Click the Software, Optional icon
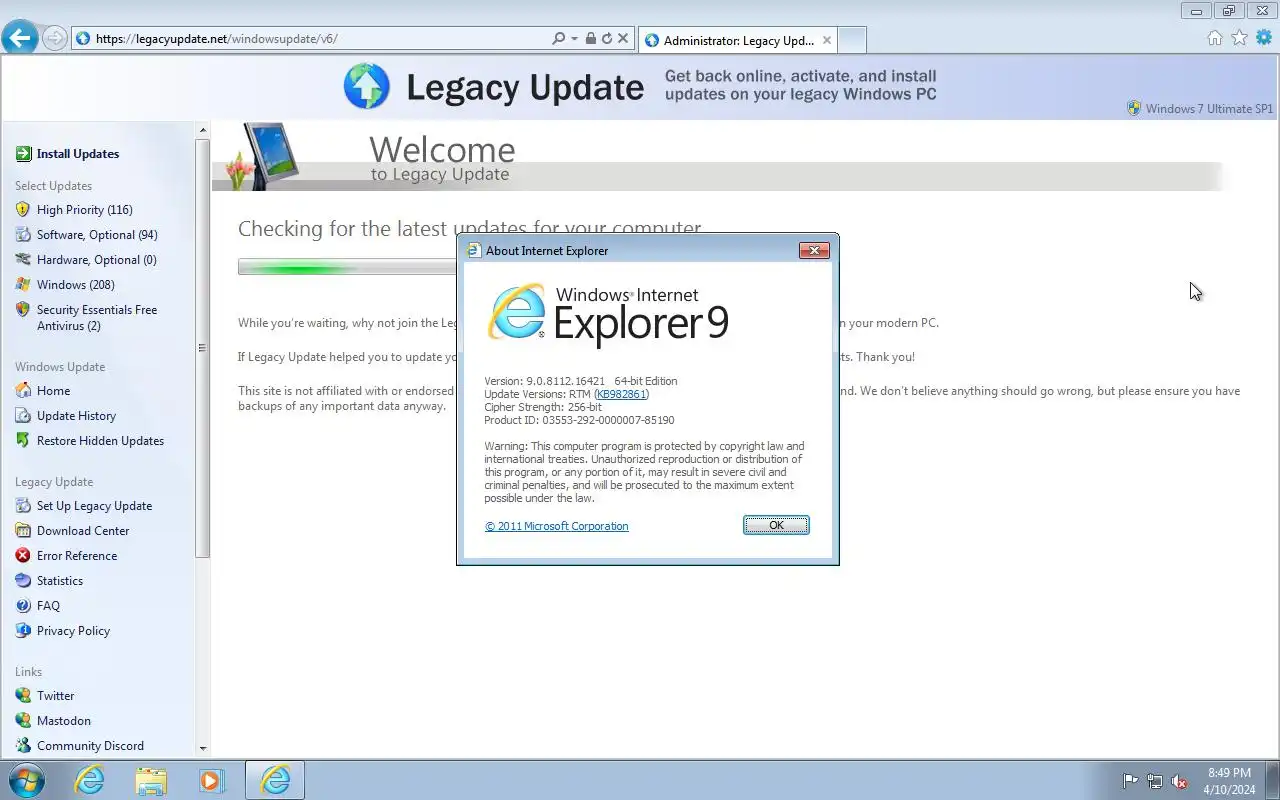This screenshot has height=800, width=1280. [23, 234]
